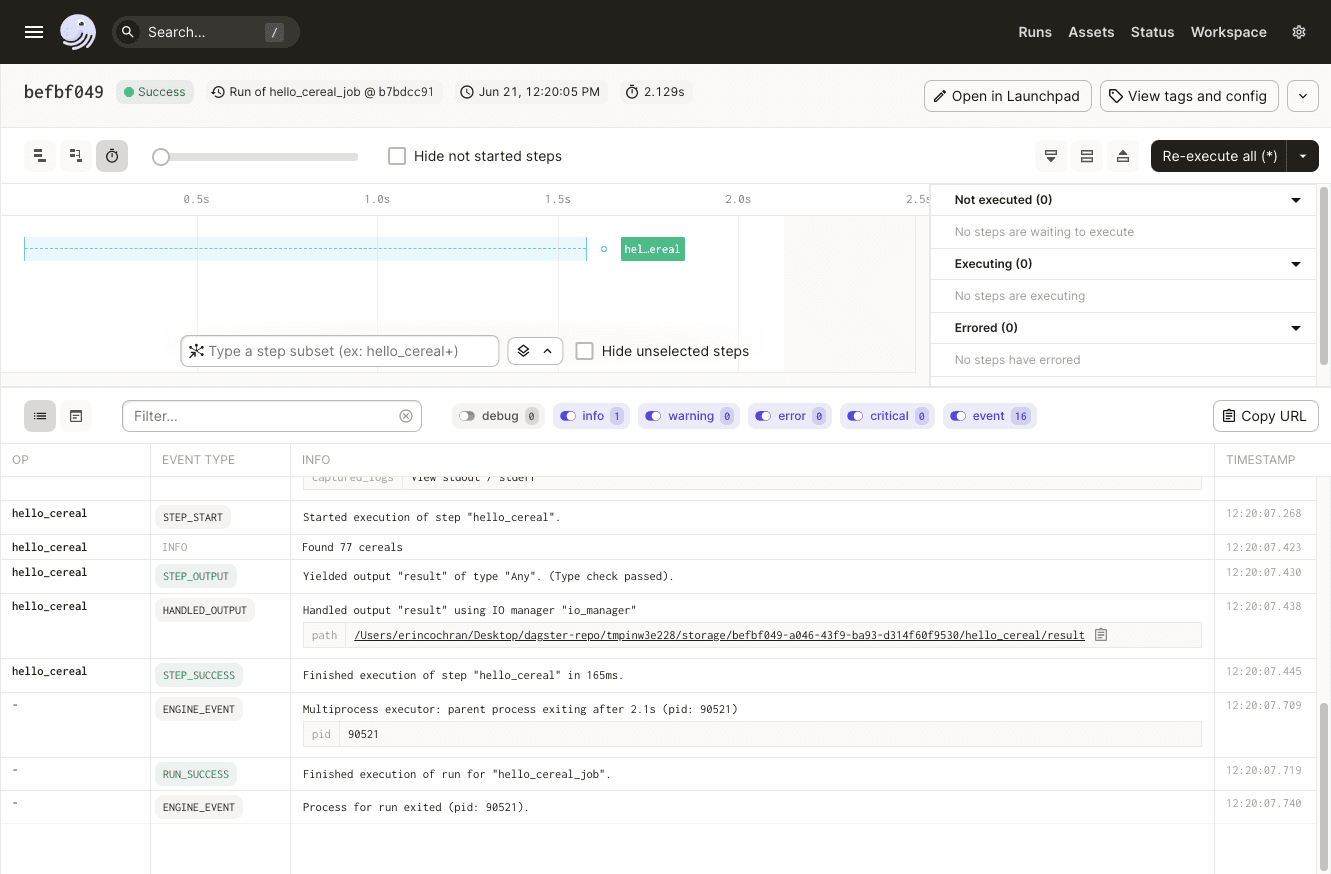Image resolution: width=1331 pixels, height=874 pixels.
Task: Open the Runs page
Action: 1035,32
